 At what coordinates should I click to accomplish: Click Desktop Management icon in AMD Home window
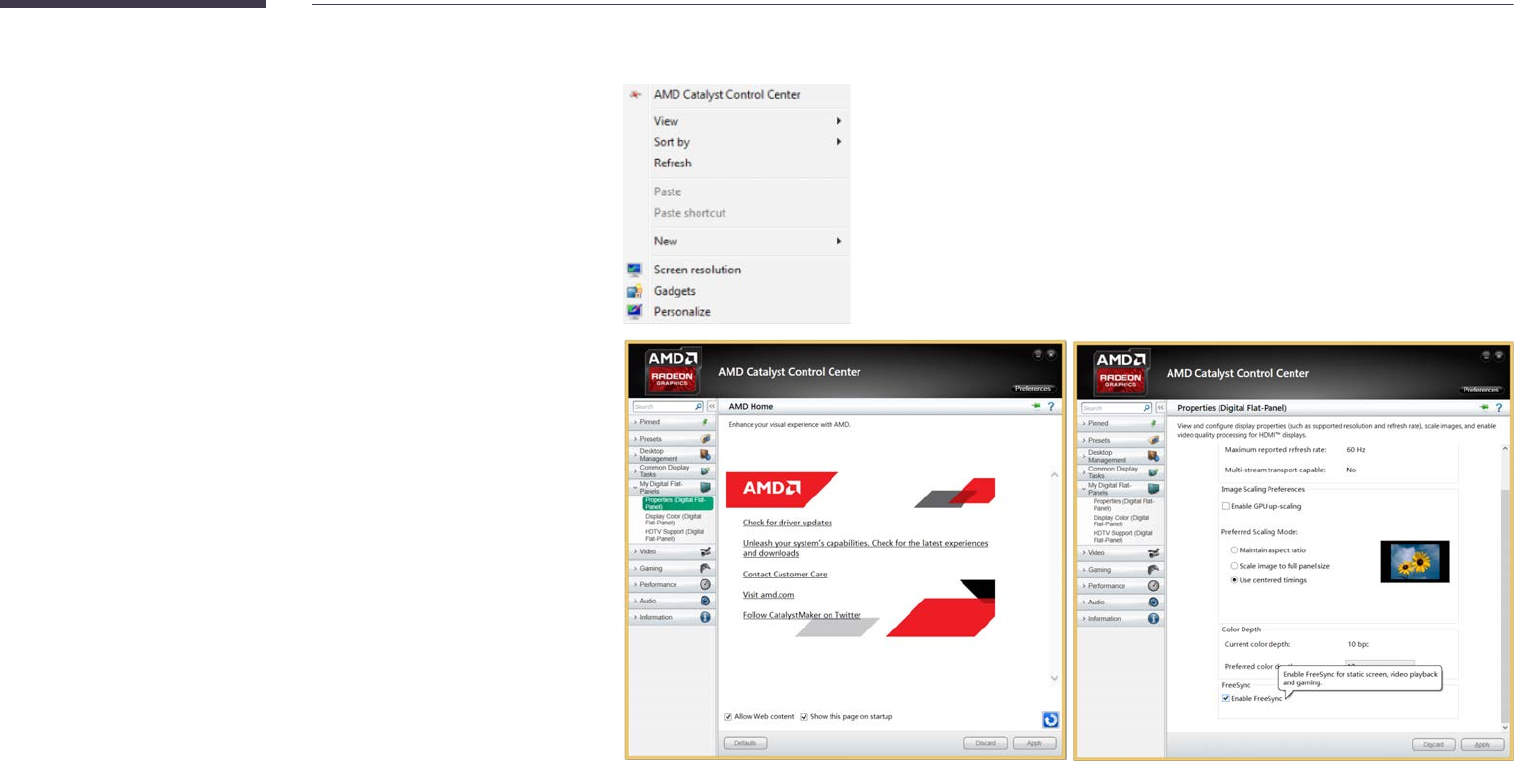click(705, 455)
